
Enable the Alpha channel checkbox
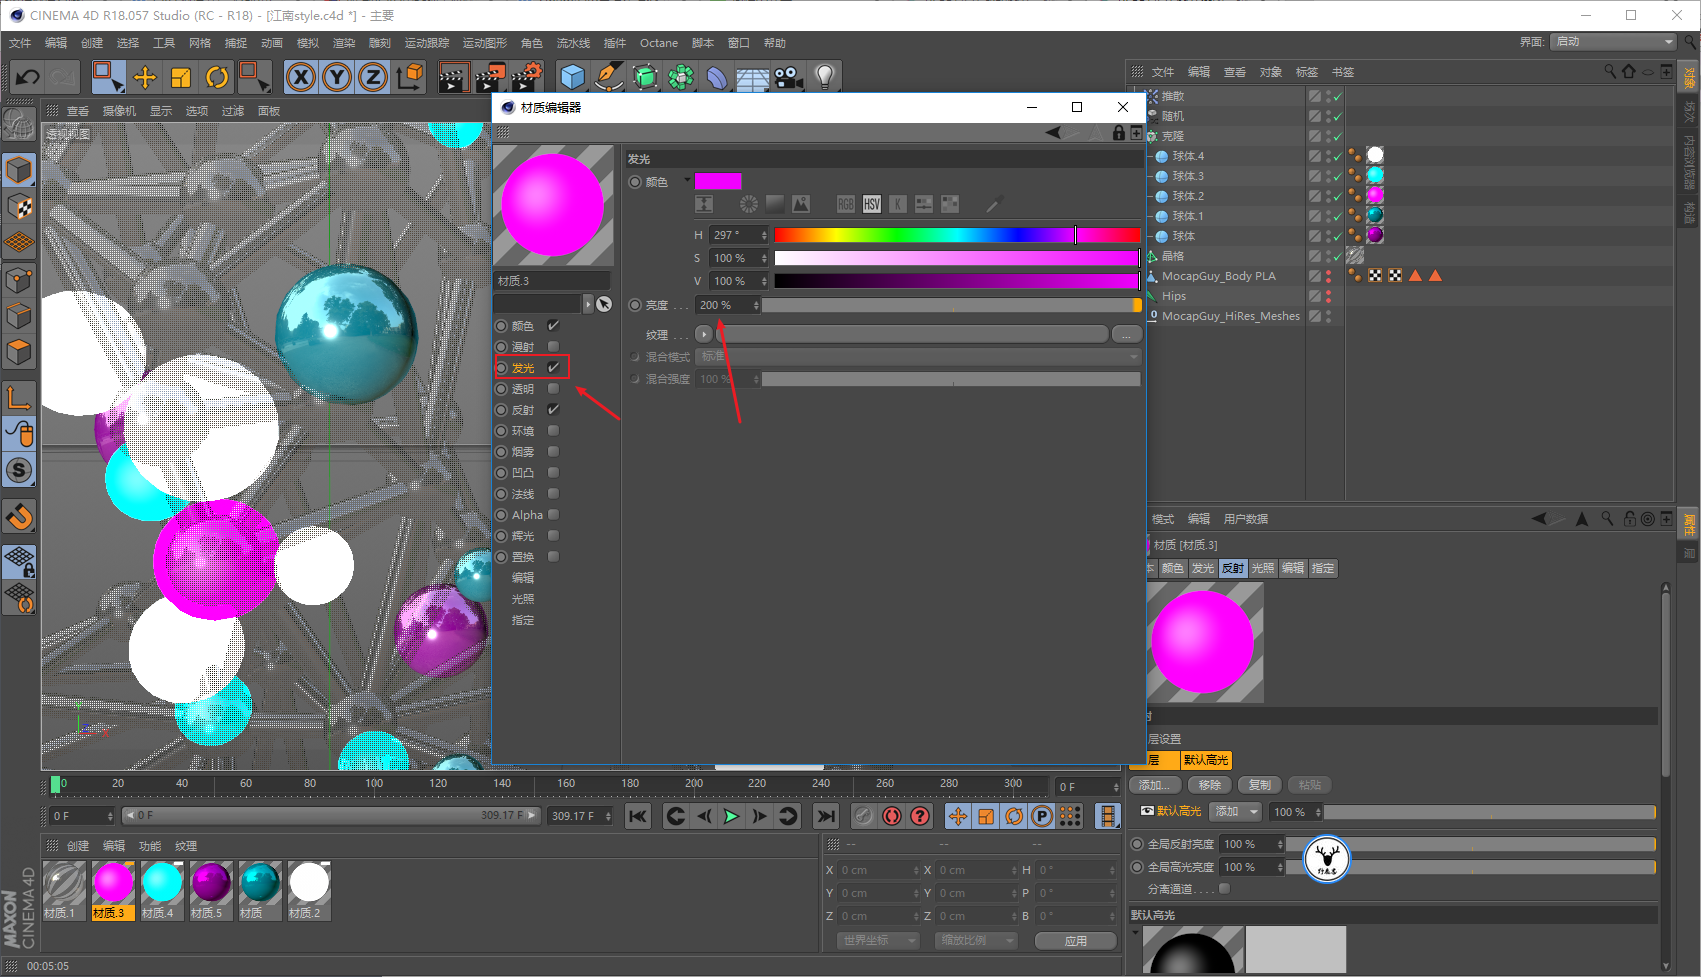click(x=553, y=515)
